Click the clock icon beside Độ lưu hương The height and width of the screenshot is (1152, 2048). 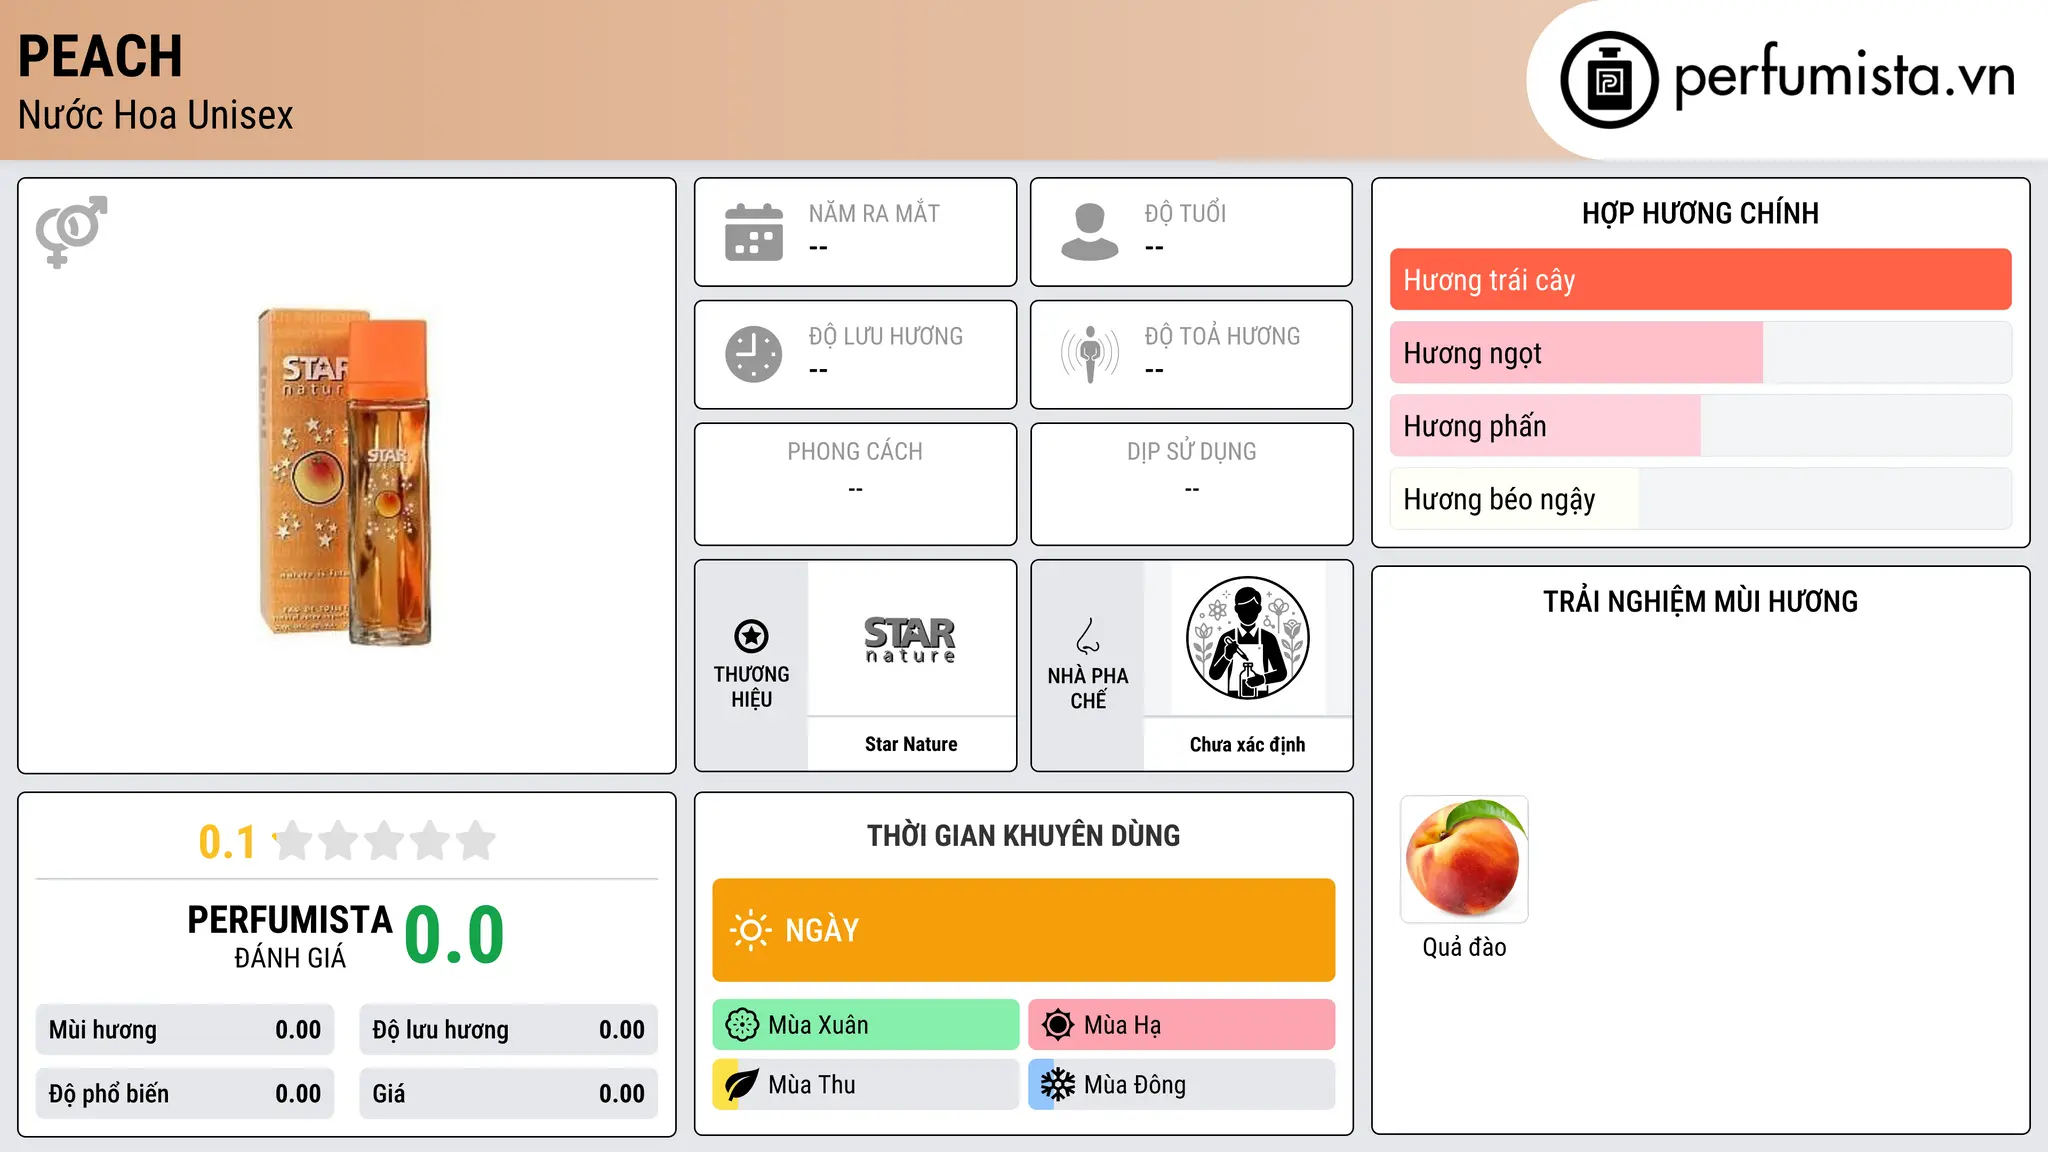point(754,354)
